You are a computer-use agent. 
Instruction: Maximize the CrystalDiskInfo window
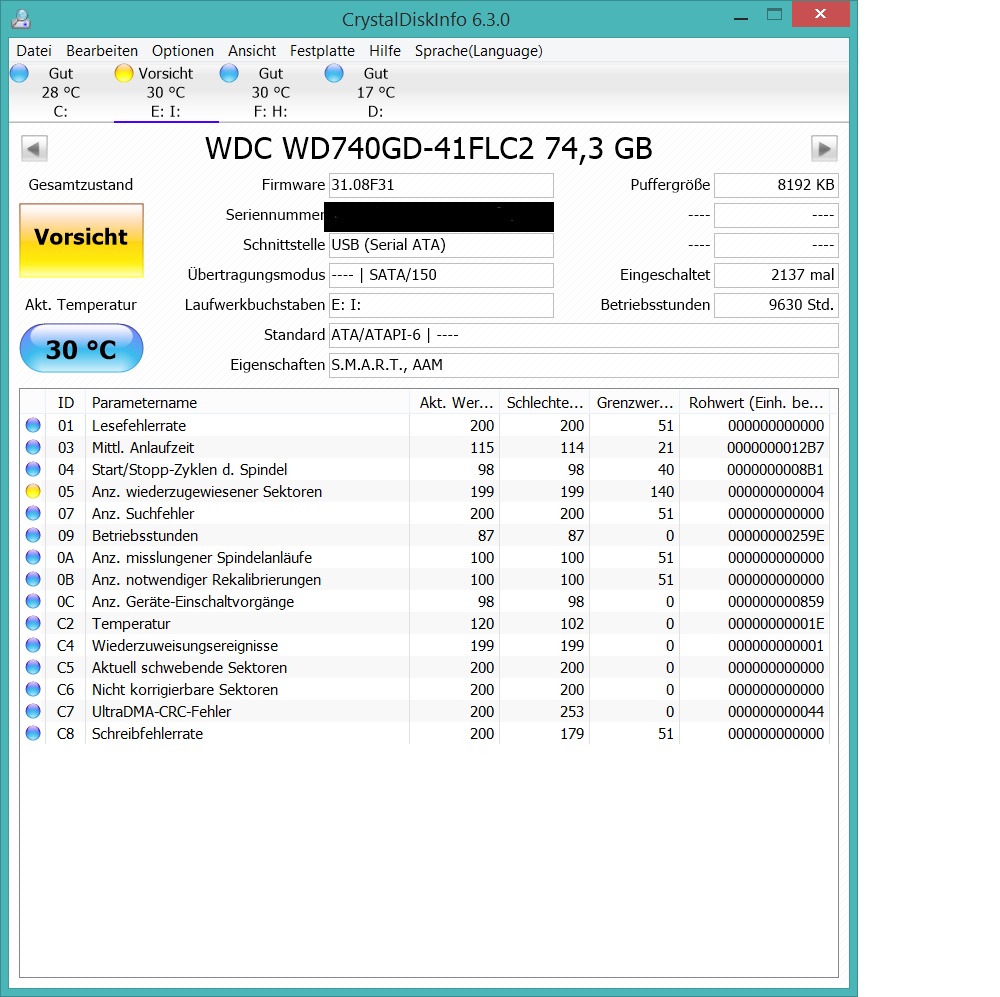tap(774, 15)
